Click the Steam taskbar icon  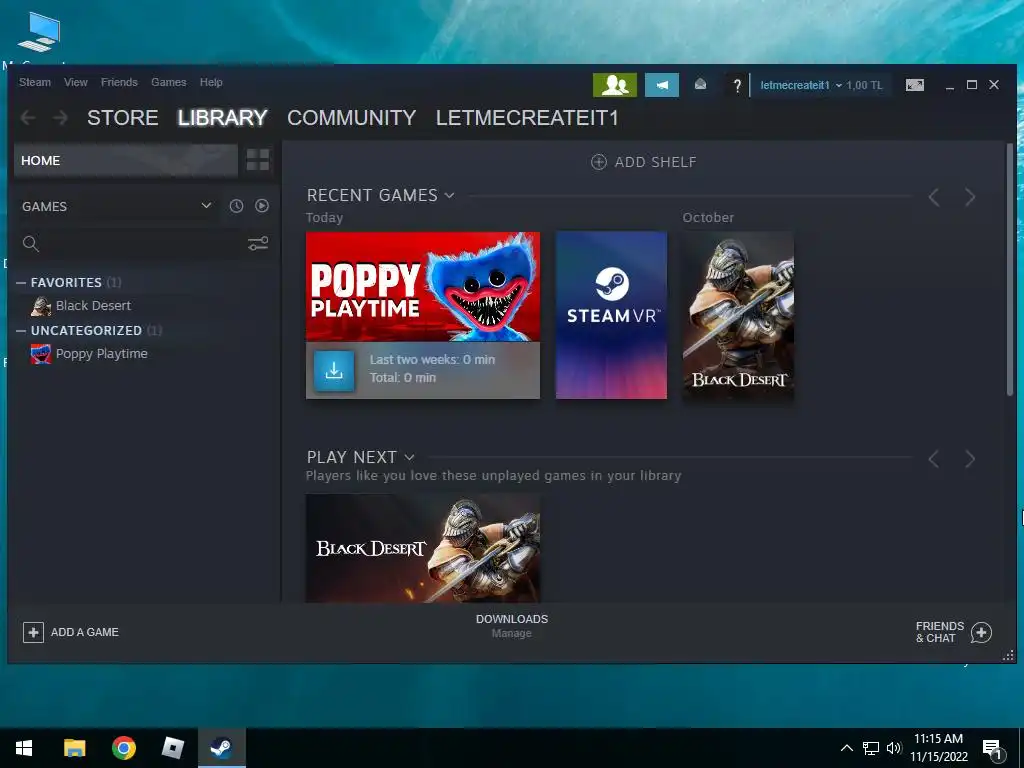221,748
